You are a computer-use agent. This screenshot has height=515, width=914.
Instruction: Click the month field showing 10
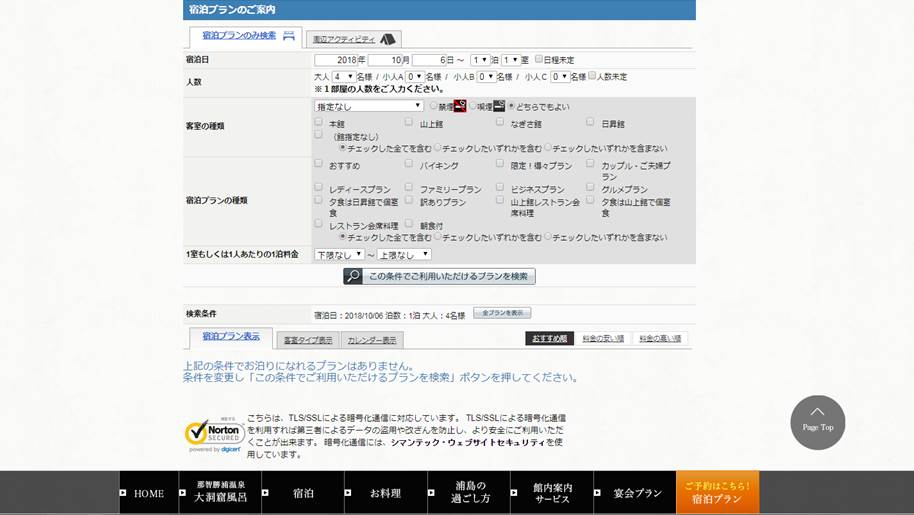[x=385, y=59]
